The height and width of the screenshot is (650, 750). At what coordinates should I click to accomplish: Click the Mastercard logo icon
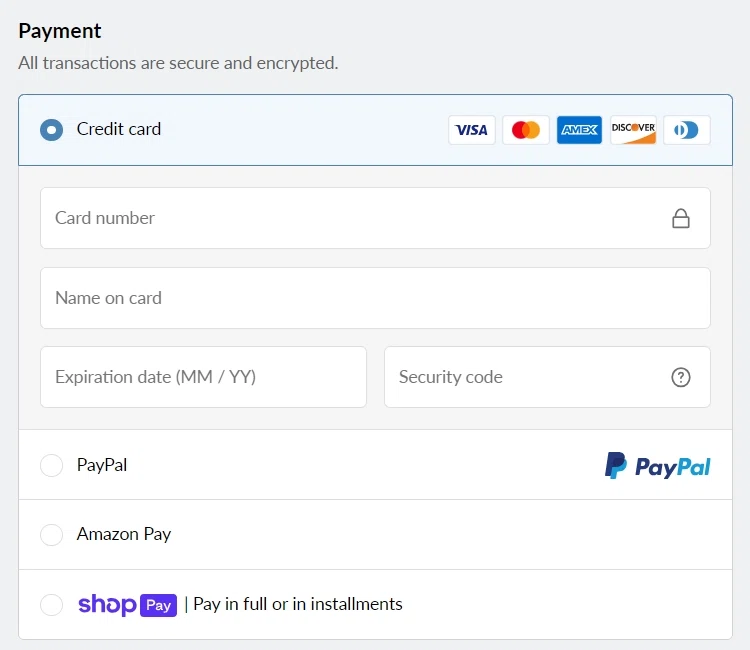[526, 130]
